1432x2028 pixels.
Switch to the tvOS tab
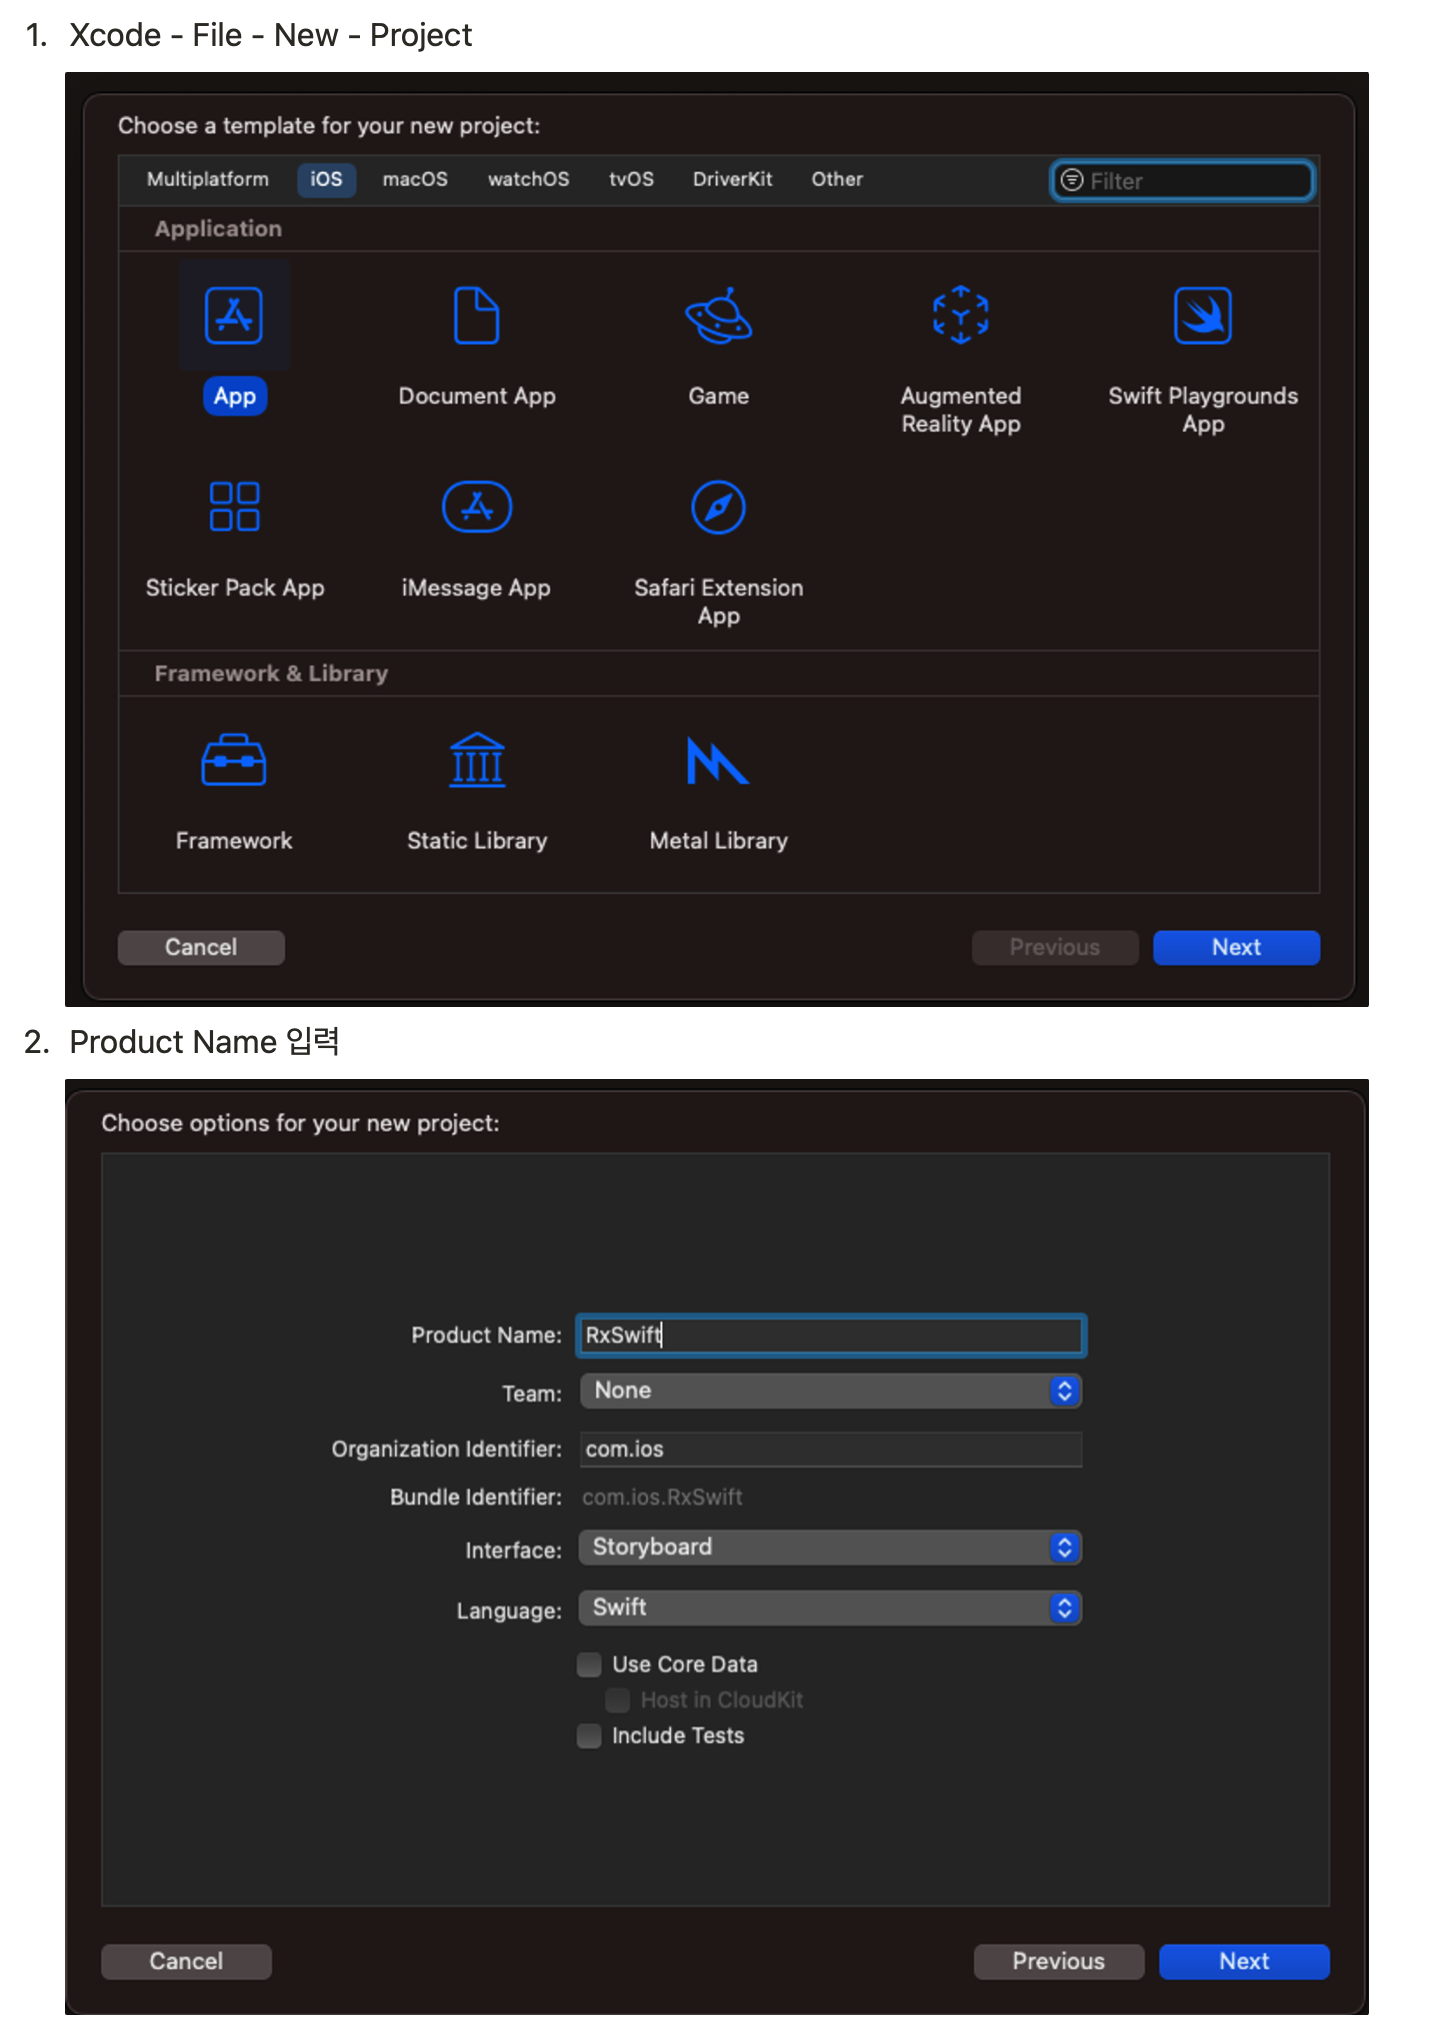[x=631, y=179]
